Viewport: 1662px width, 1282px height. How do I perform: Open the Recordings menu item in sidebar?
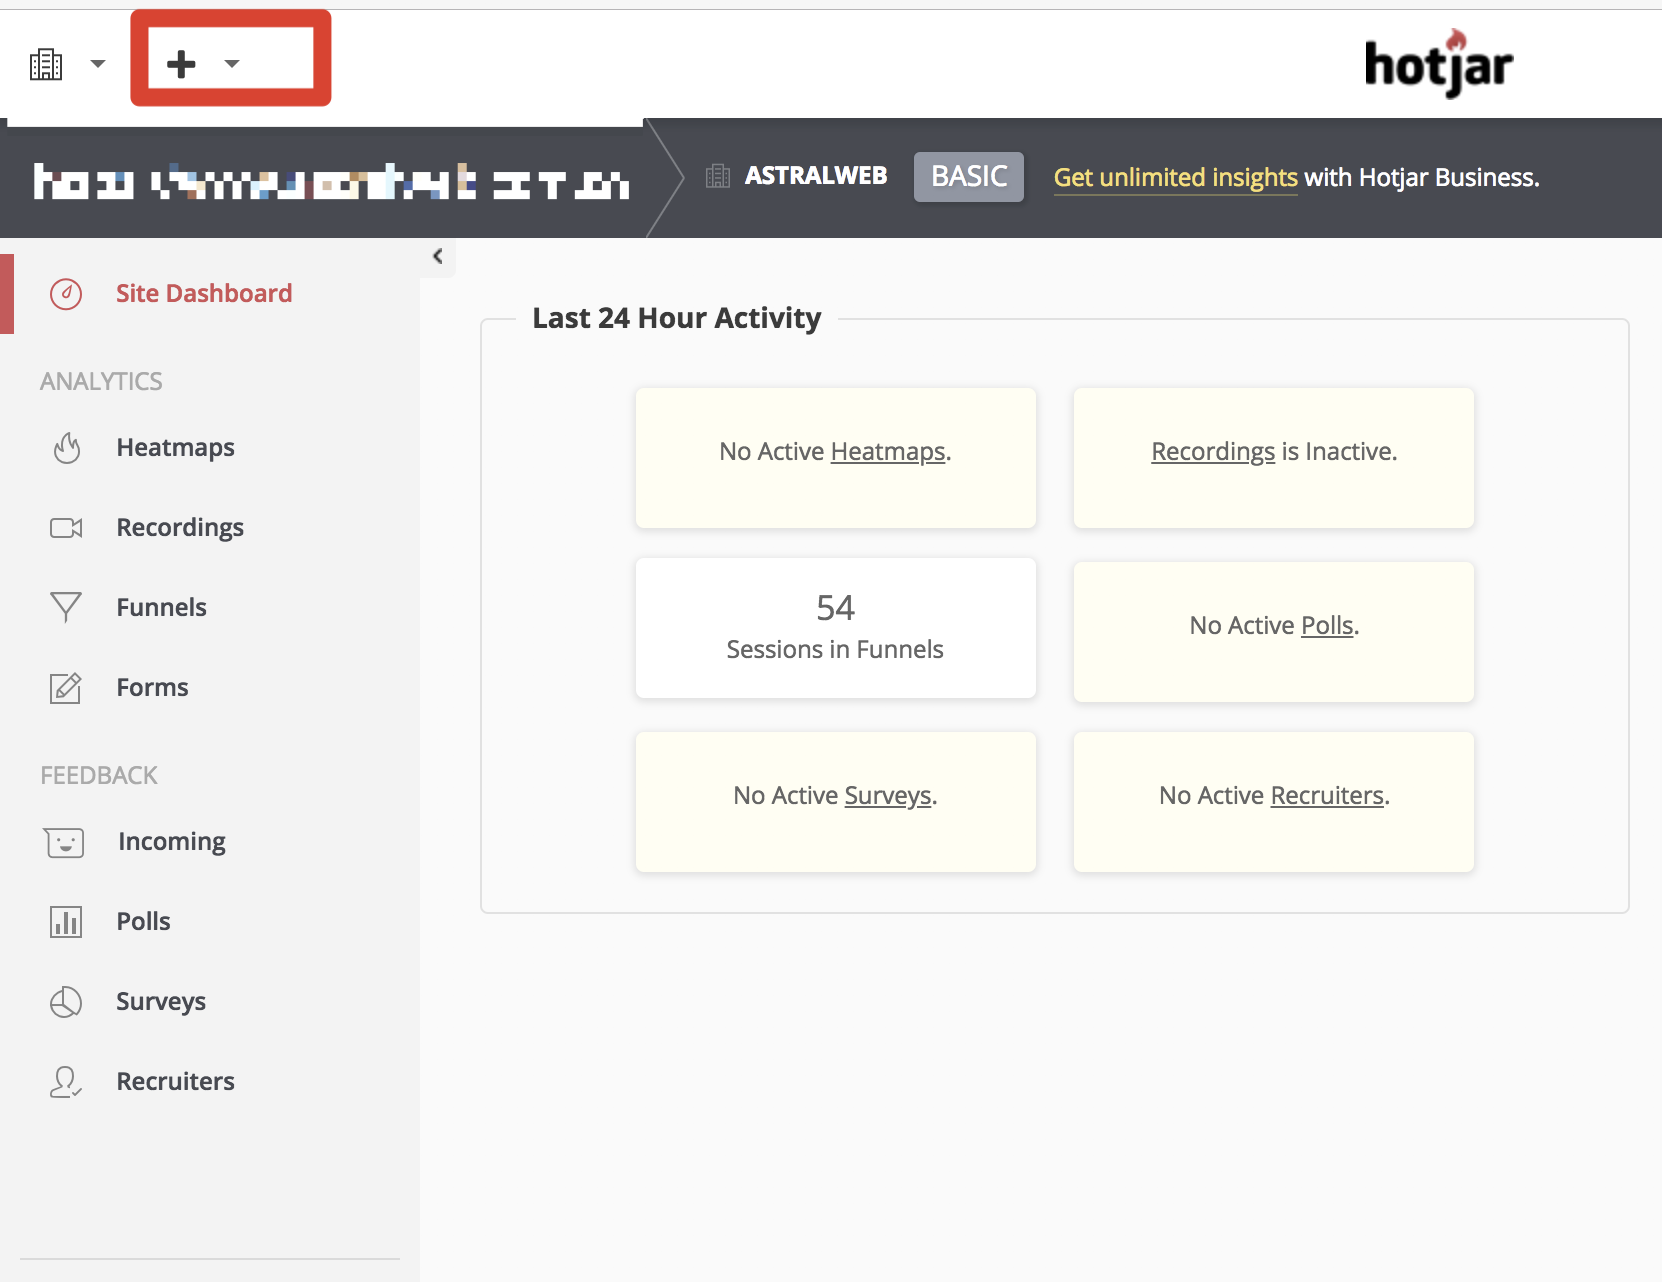pos(180,528)
